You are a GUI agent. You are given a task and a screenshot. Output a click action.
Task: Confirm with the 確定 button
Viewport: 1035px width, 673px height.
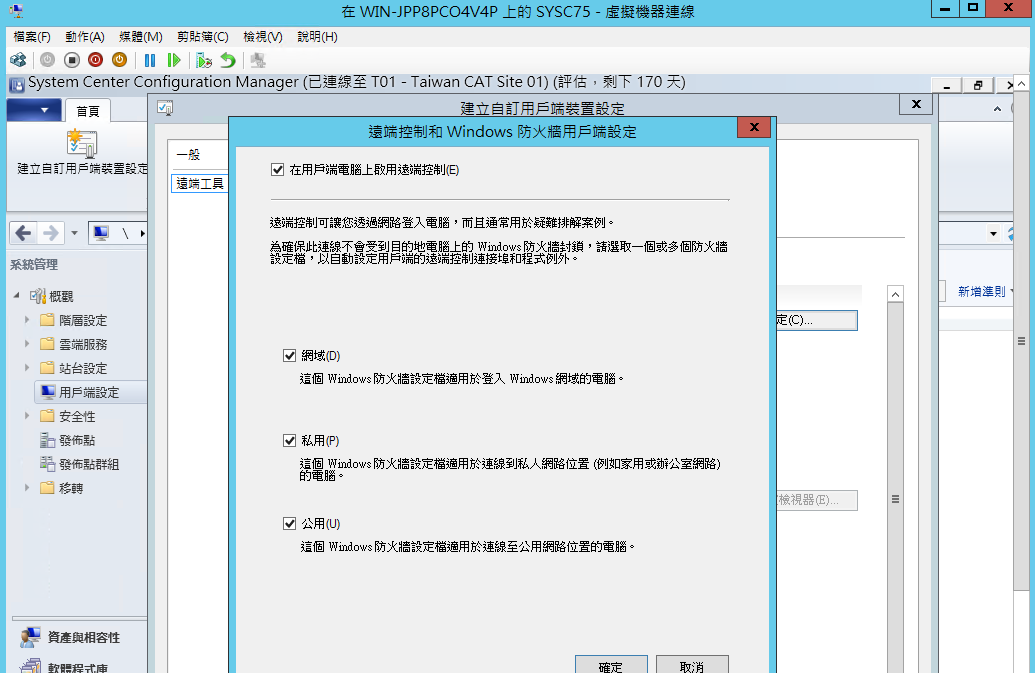tap(611, 665)
